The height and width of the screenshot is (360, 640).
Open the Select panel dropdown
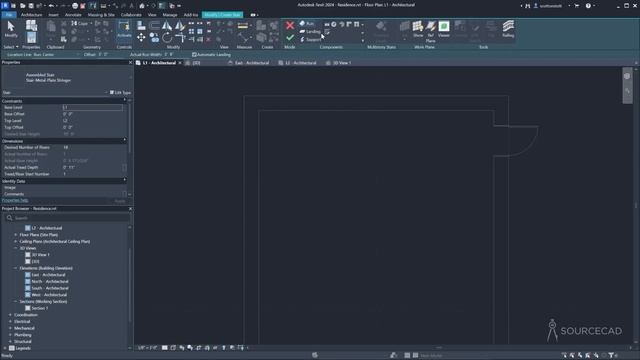coord(11,47)
